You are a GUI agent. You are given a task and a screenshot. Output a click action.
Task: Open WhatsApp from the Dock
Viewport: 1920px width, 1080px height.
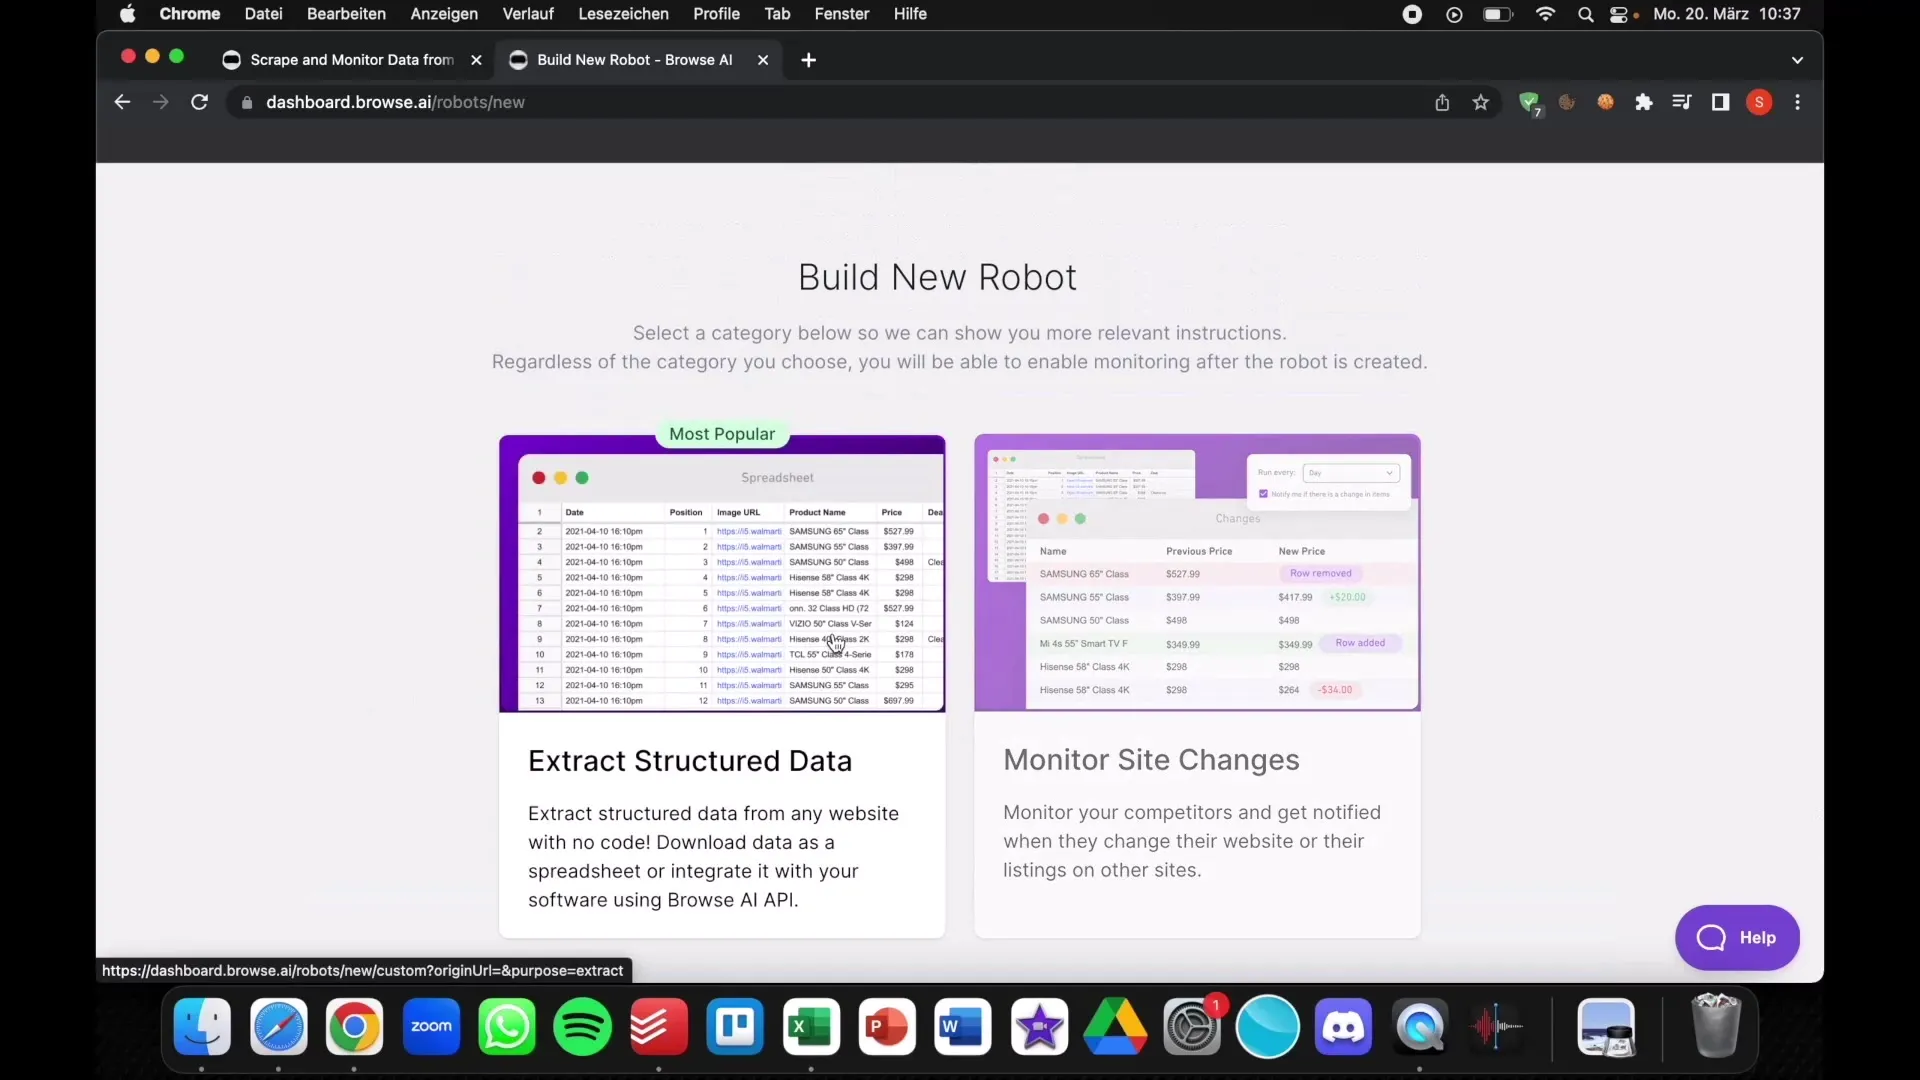click(507, 1027)
